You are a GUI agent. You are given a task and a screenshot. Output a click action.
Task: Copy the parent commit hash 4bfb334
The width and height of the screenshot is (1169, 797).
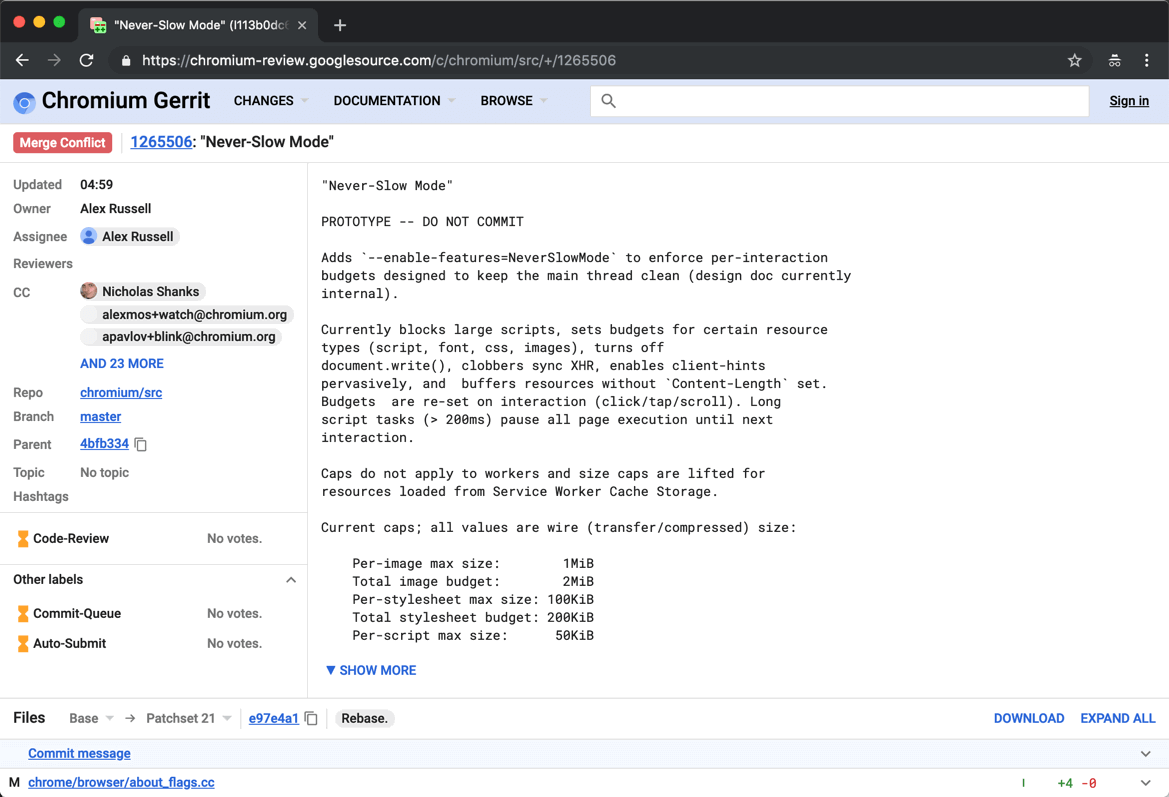tap(141, 444)
